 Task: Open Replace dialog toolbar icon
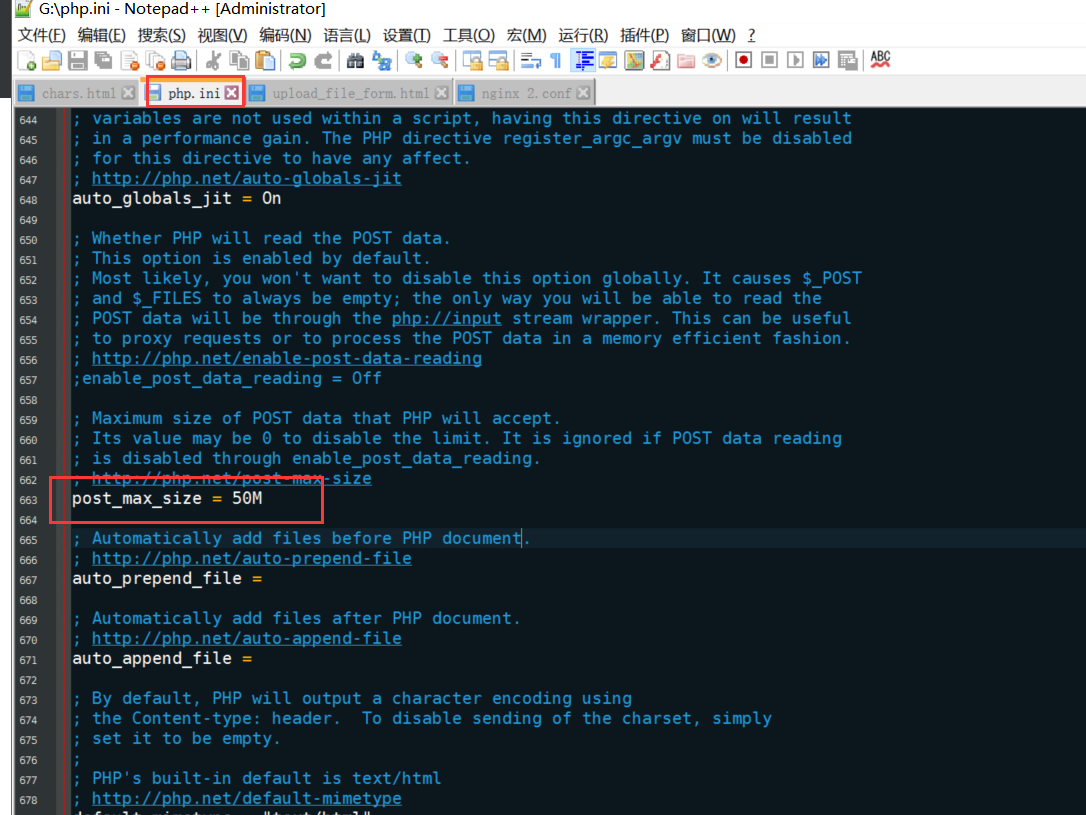click(x=382, y=61)
